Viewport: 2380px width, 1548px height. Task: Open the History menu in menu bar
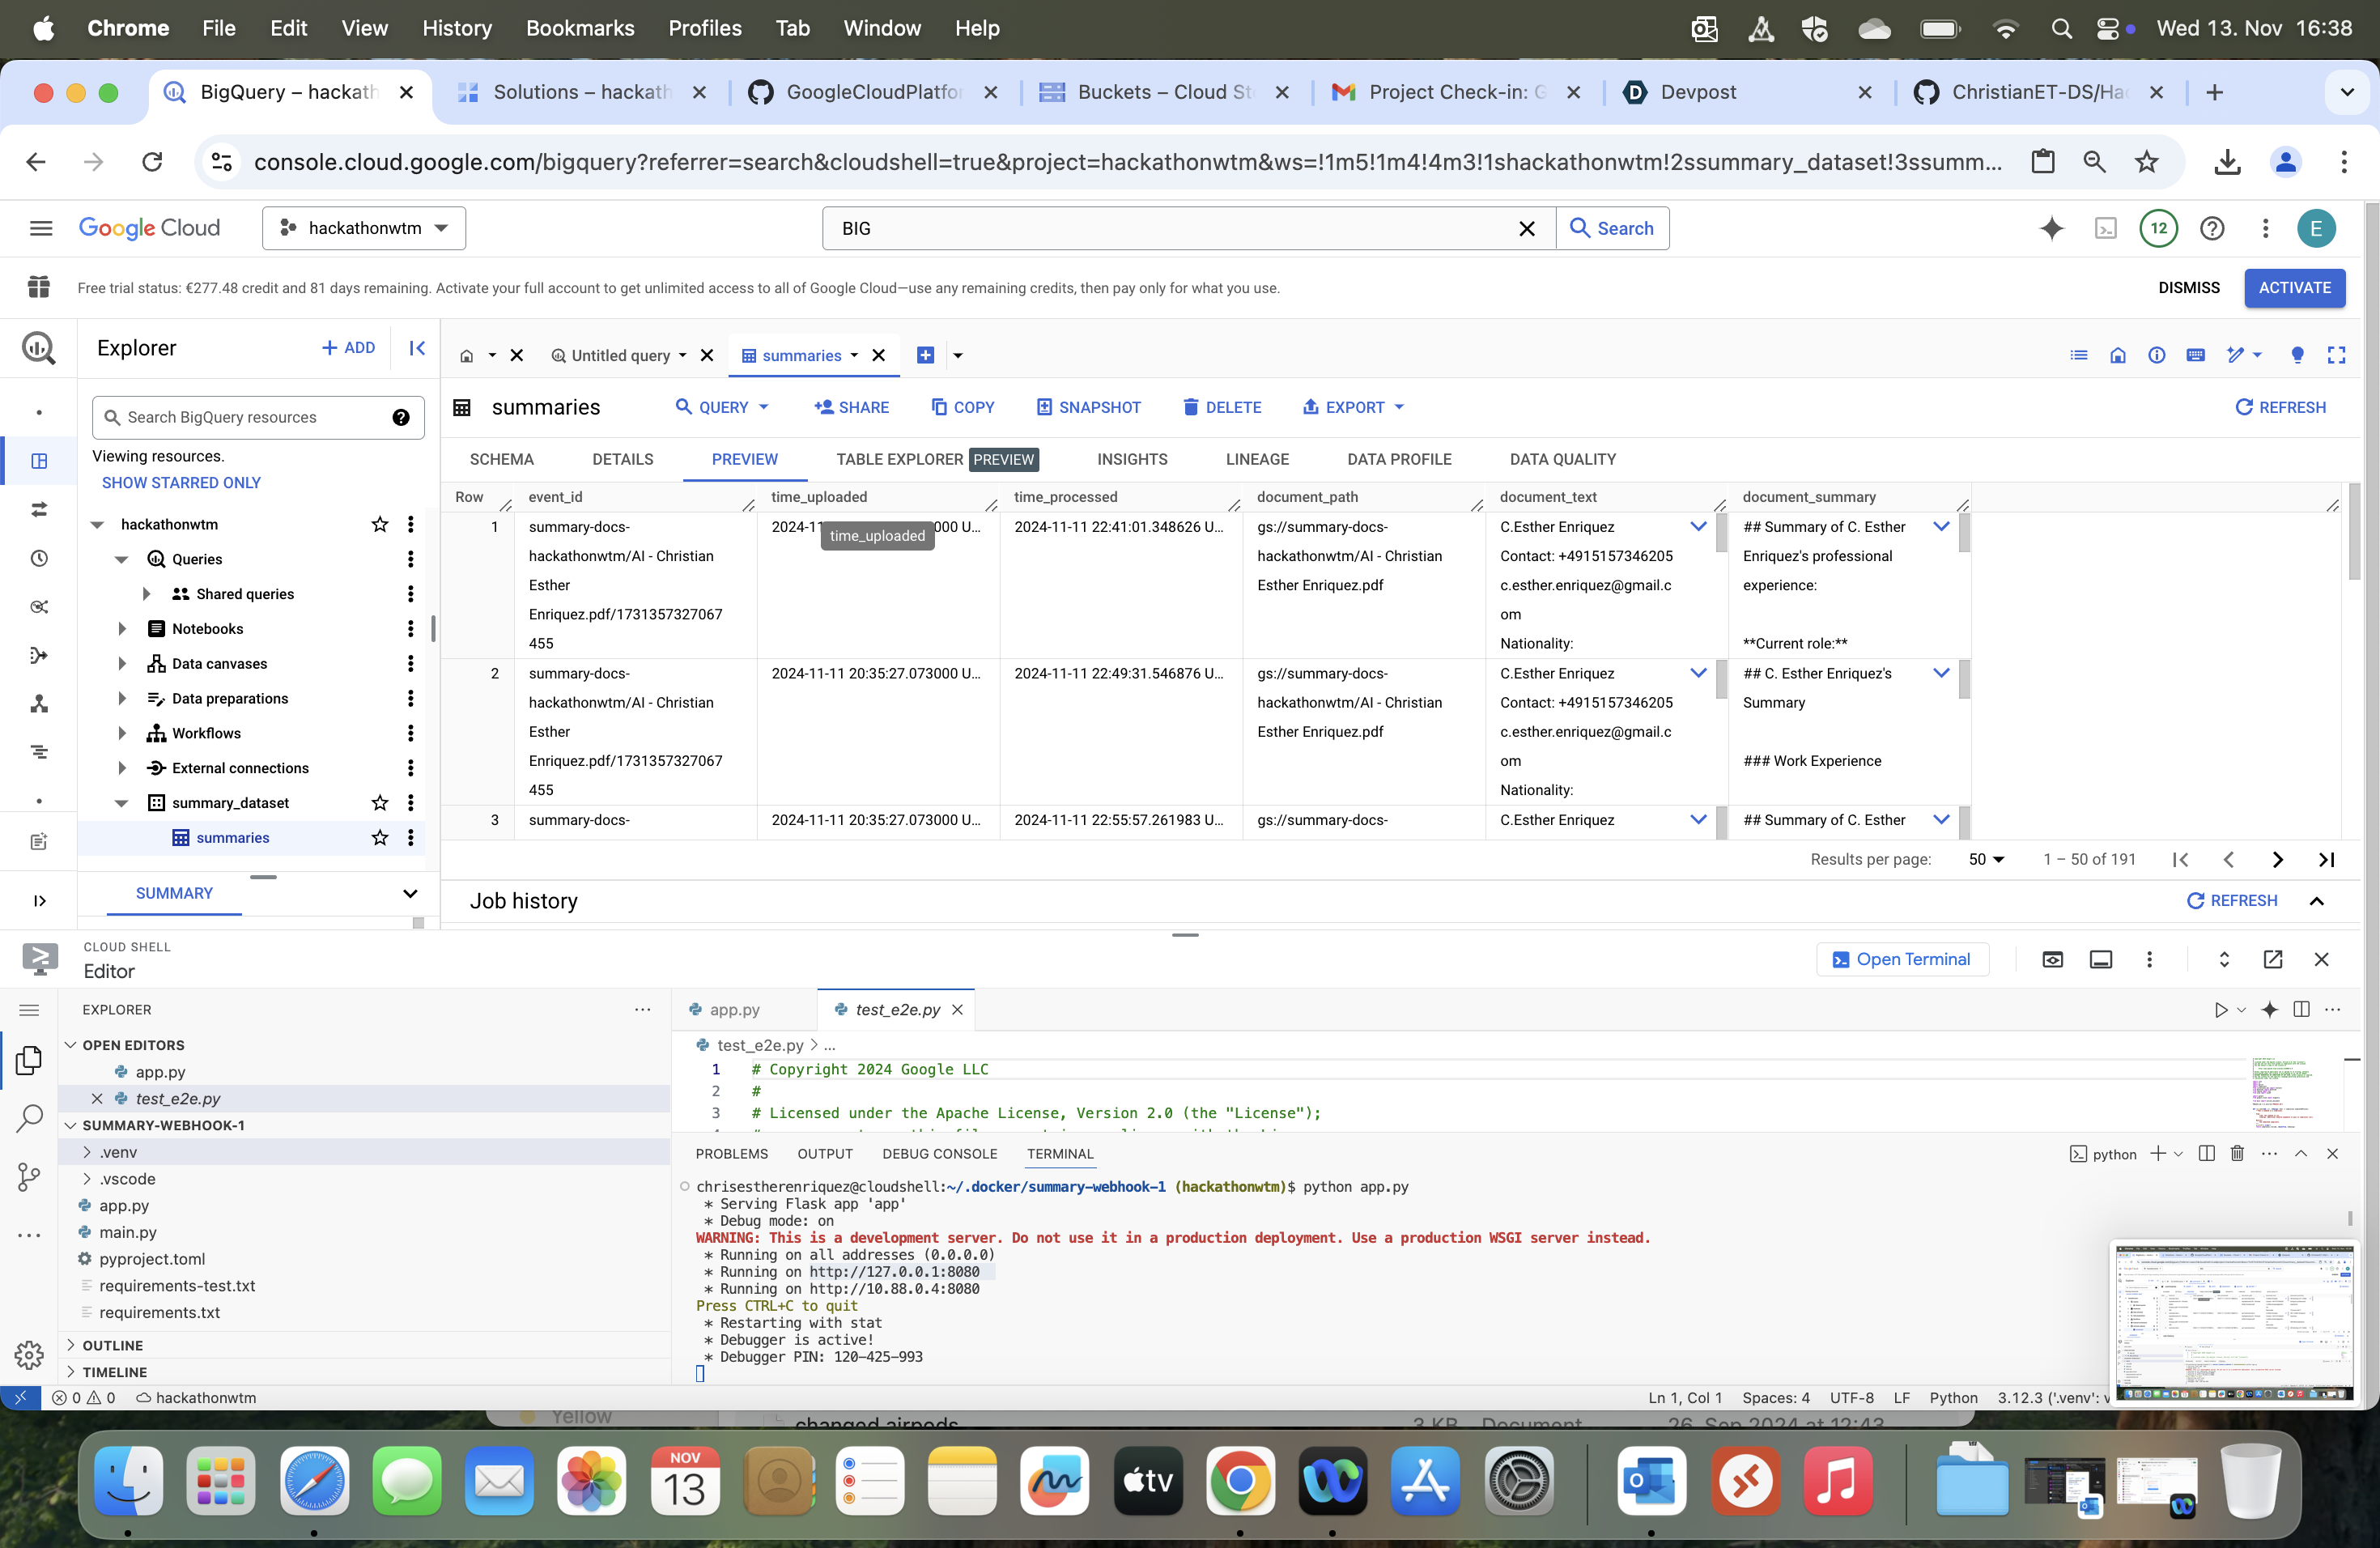point(456,28)
